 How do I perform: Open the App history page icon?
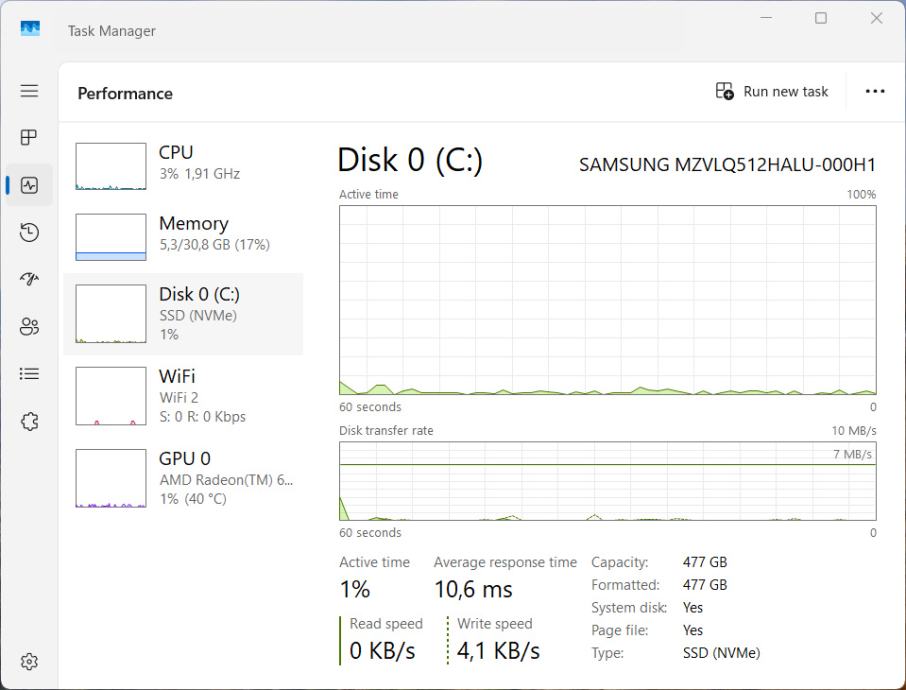click(29, 232)
